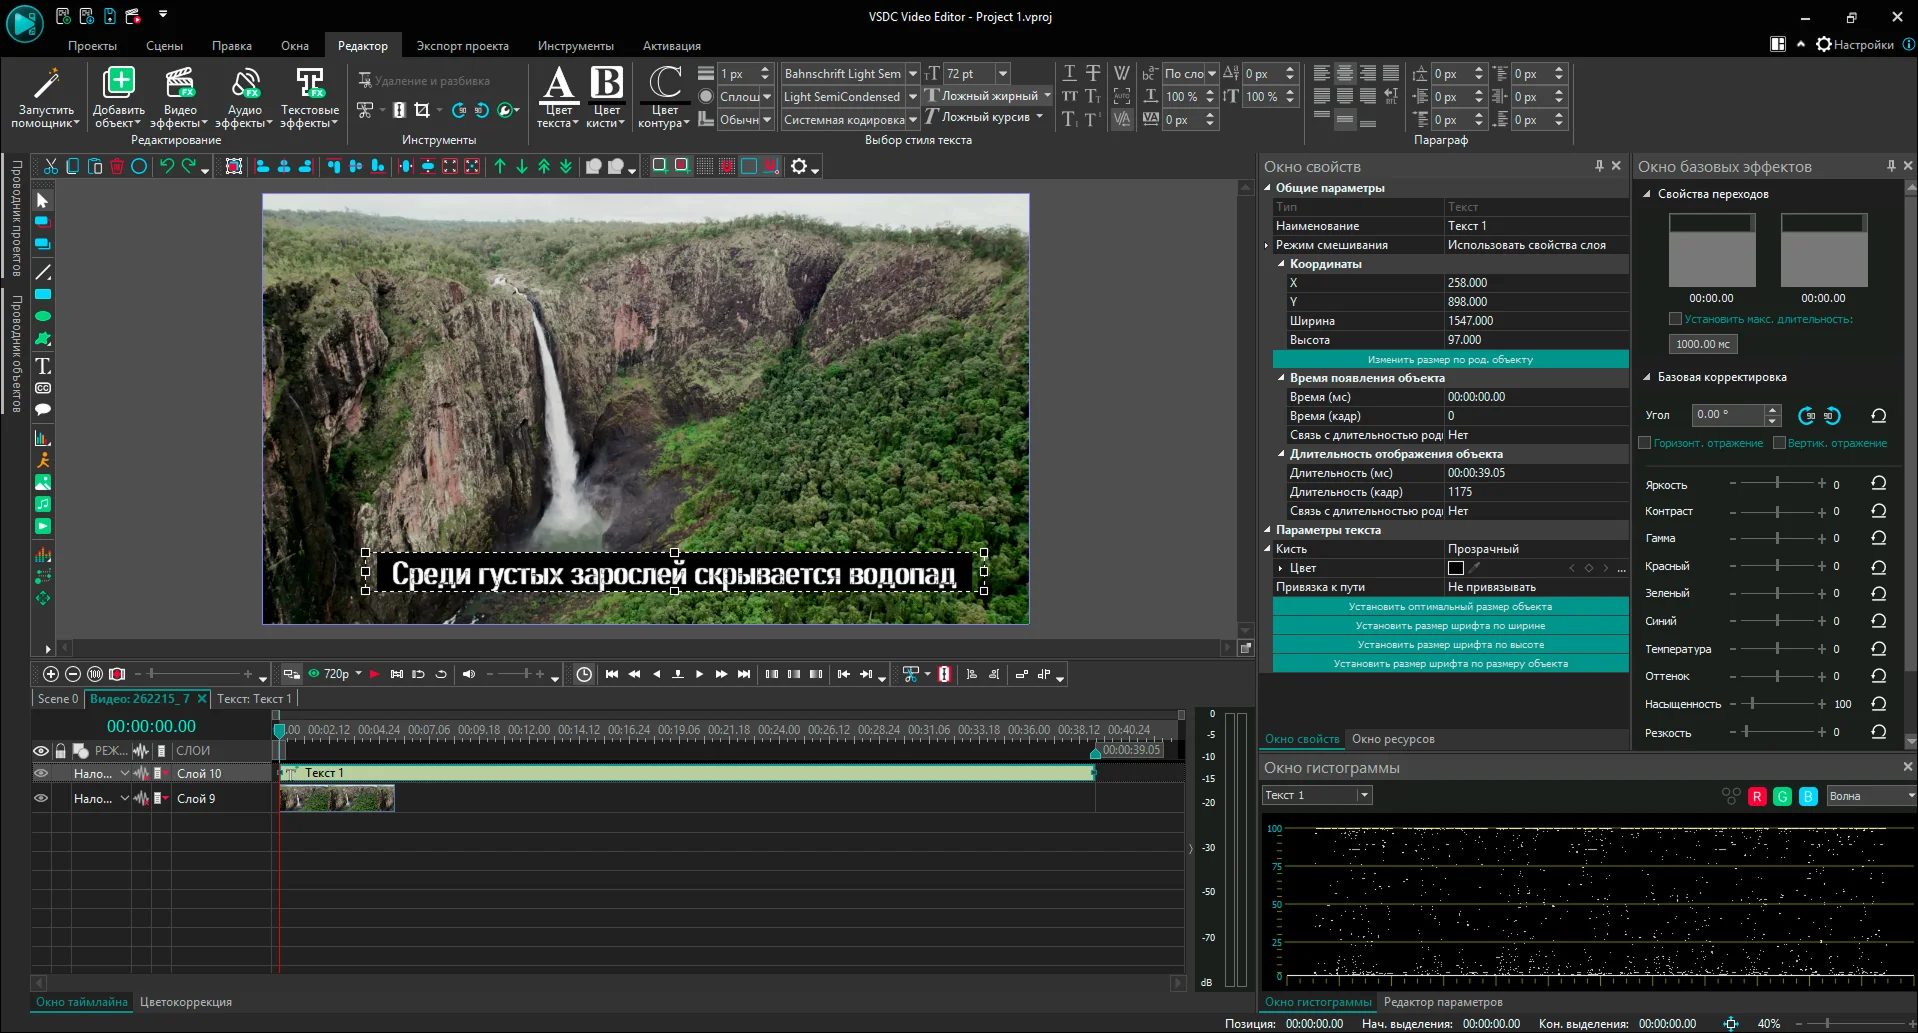The image size is (1918, 1033).
Task: Select the Text tool (T) in left toolbar
Action: click(43, 366)
